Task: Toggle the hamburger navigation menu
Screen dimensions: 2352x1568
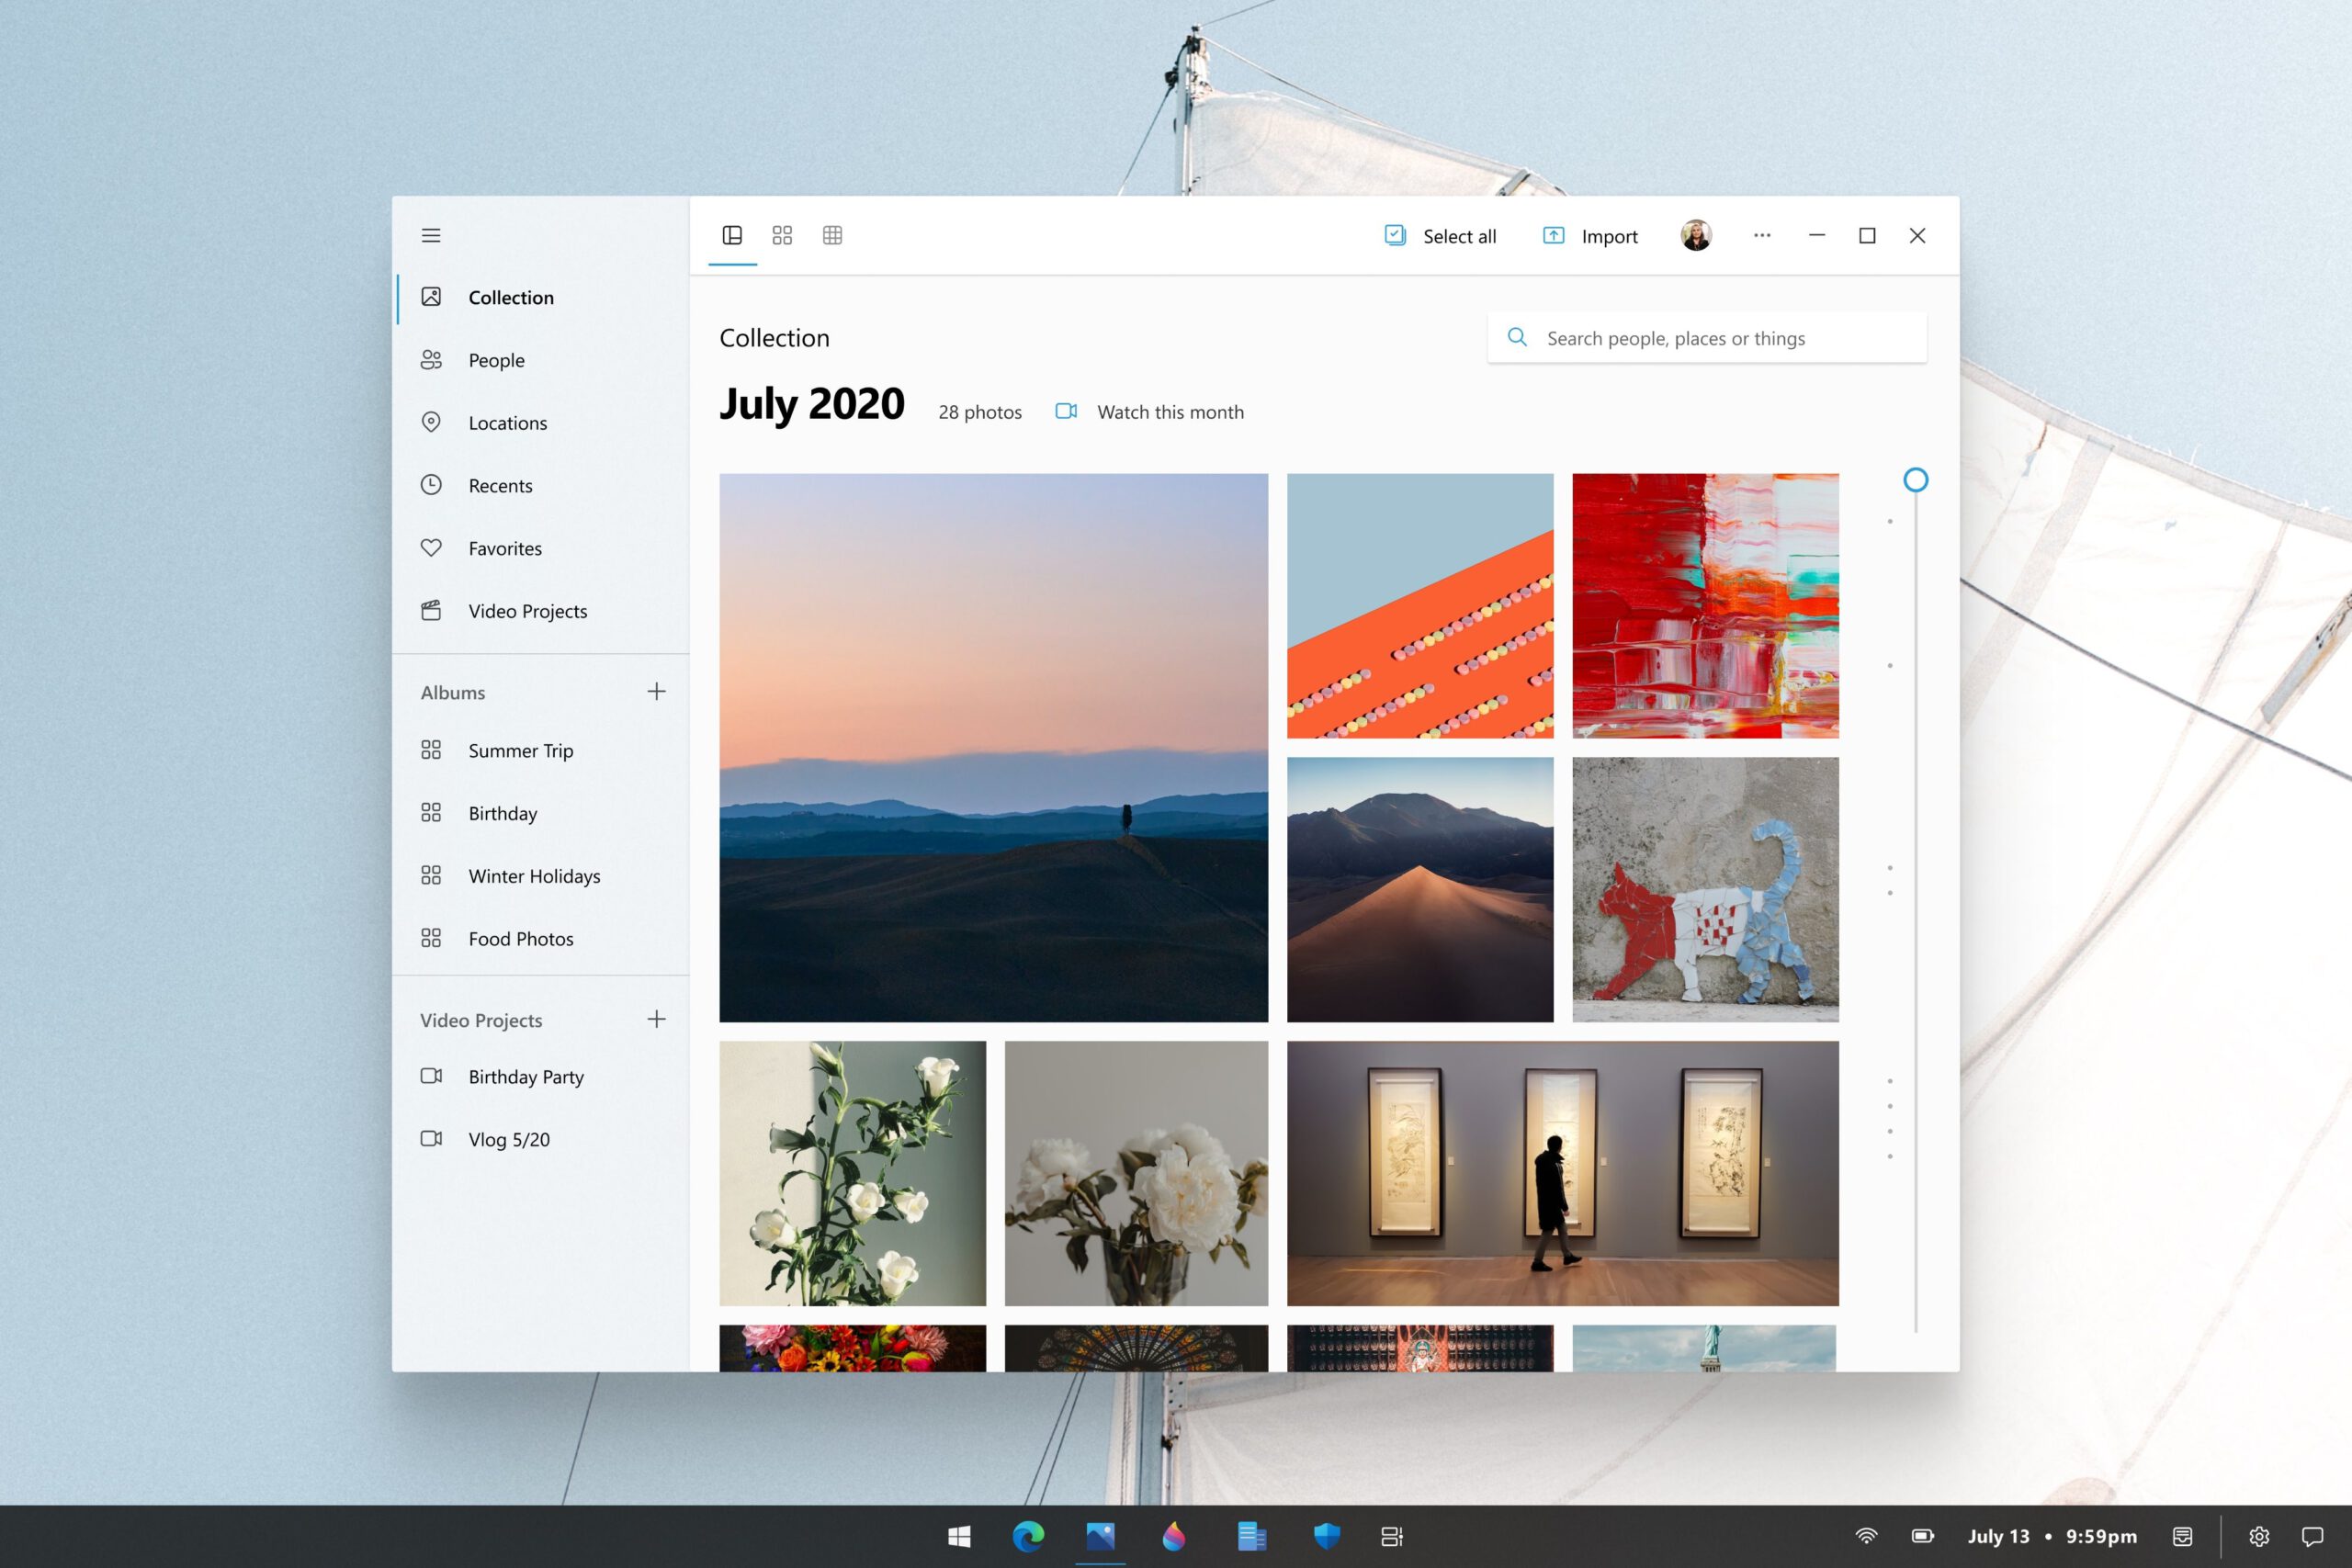Action: [x=431, y=236]
